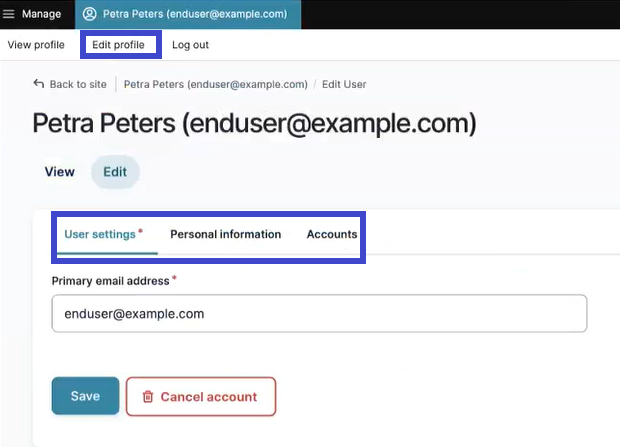620x447 pixels.
Task: Open the View profile link
Action: [x=36, y=45]
